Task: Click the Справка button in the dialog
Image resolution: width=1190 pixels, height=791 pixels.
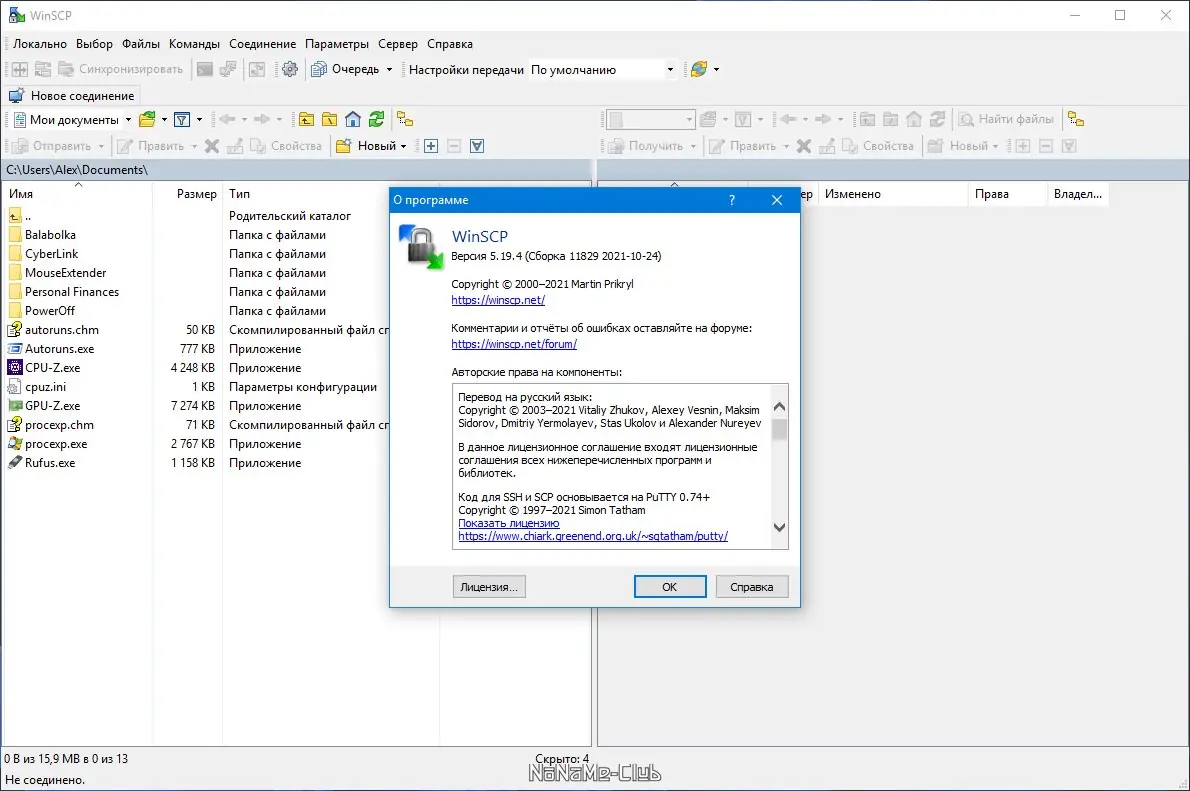Action: point(751,587)
